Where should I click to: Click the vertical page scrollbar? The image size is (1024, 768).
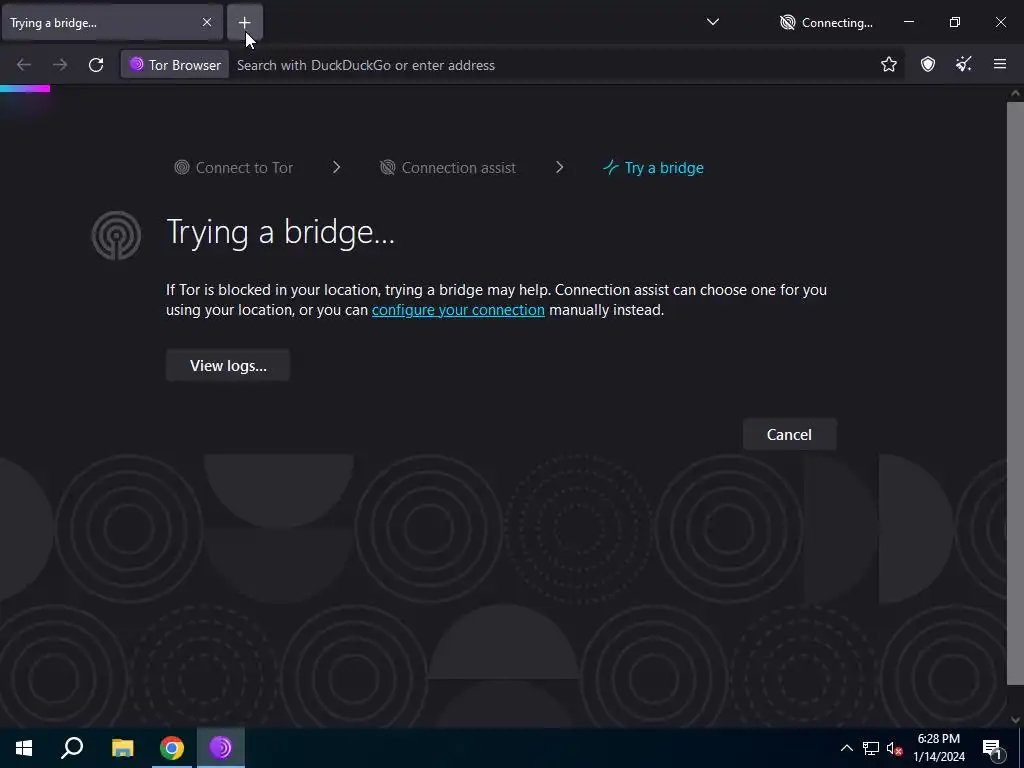(1015, 392)
